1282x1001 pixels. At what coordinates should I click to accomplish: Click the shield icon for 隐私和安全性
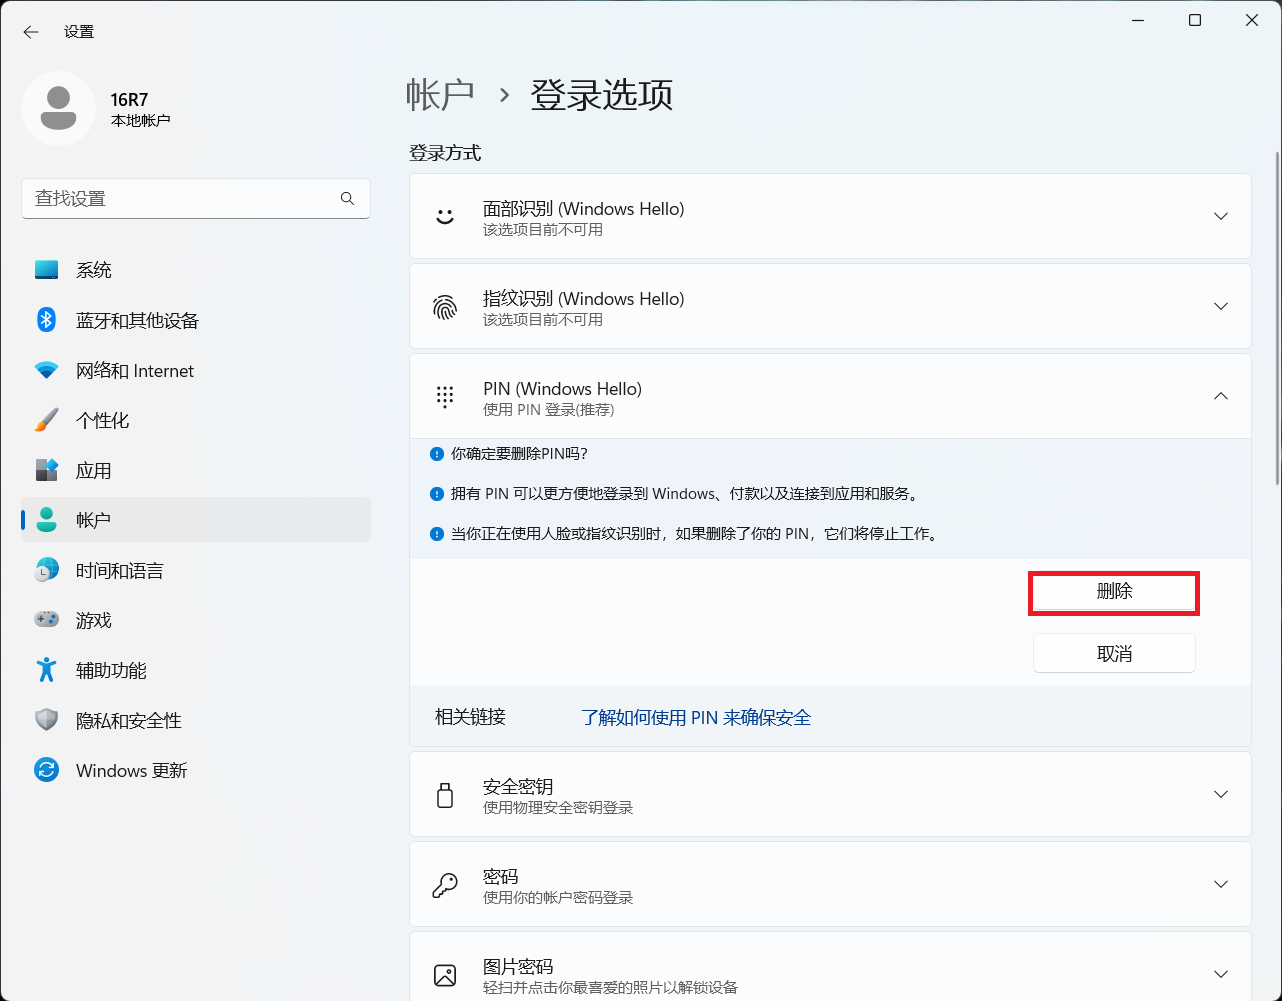point(46,720)
